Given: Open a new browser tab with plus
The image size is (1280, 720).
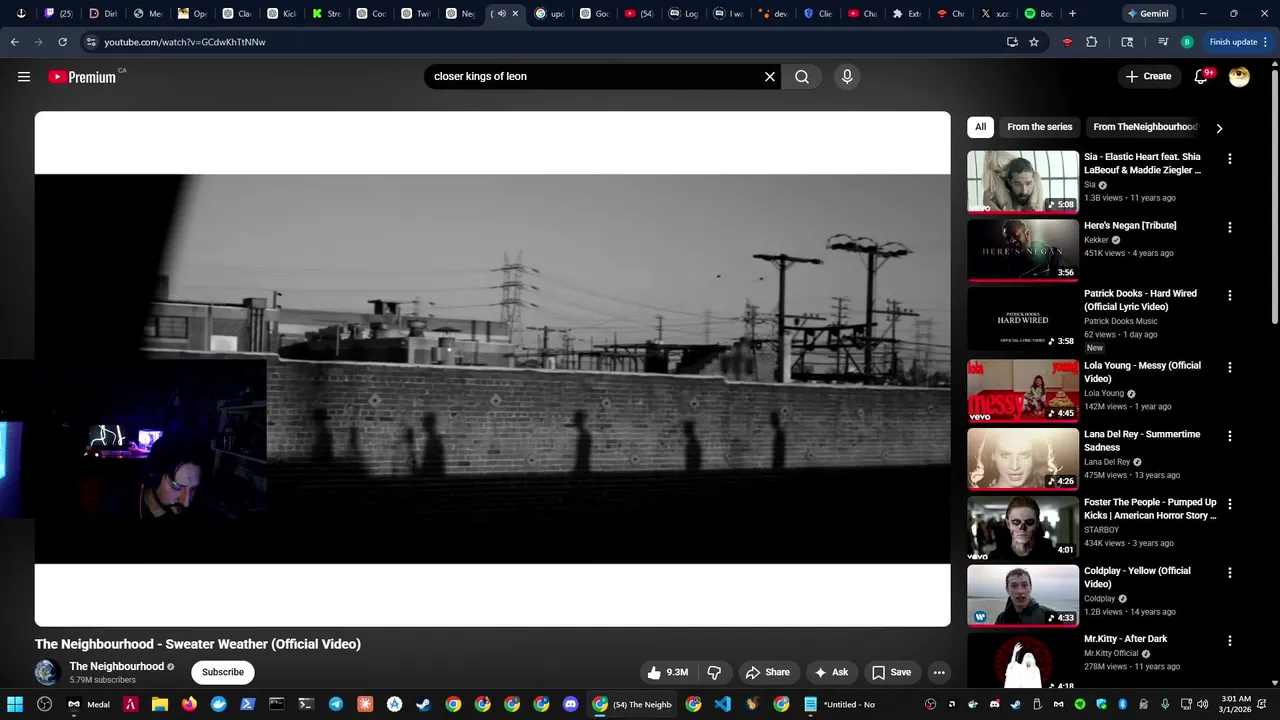Looking at the screenshot, I should point(1072,14).
